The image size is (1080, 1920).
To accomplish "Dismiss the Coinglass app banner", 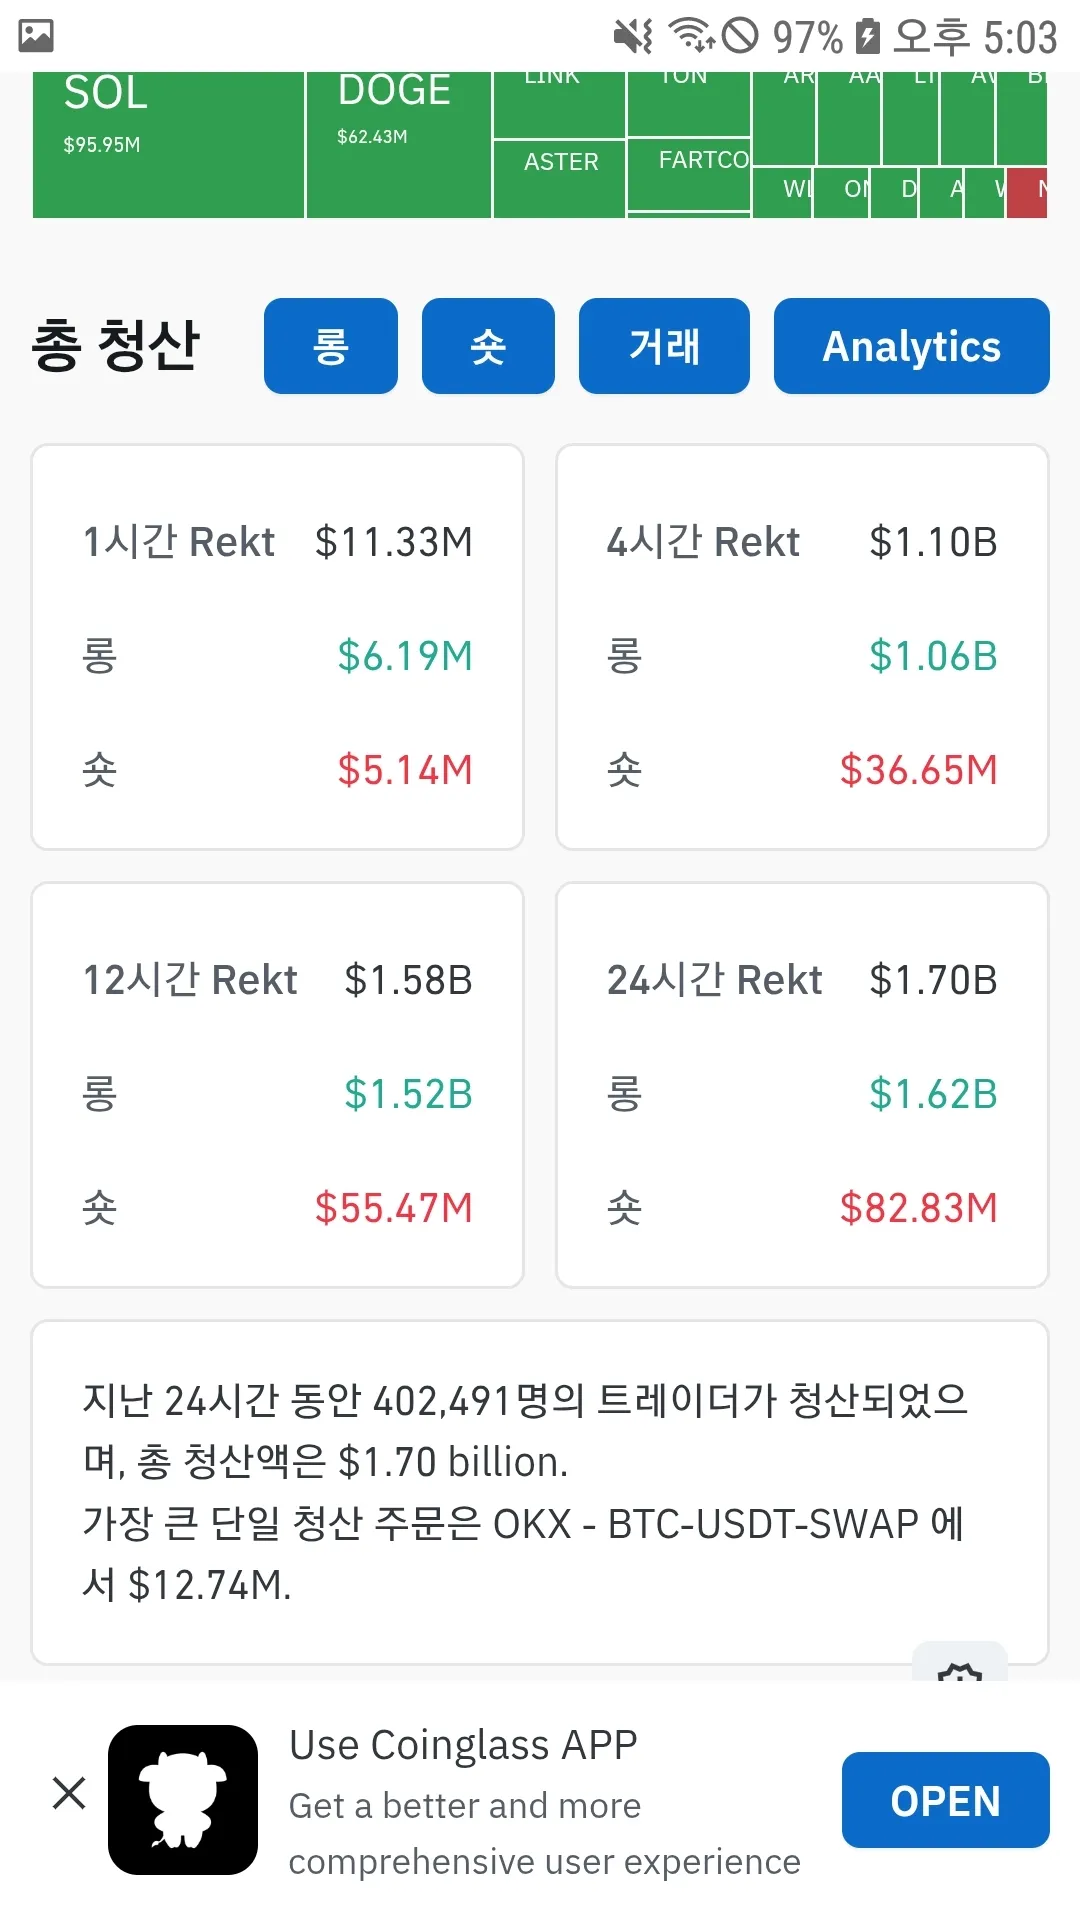I will pos(69,1793).
